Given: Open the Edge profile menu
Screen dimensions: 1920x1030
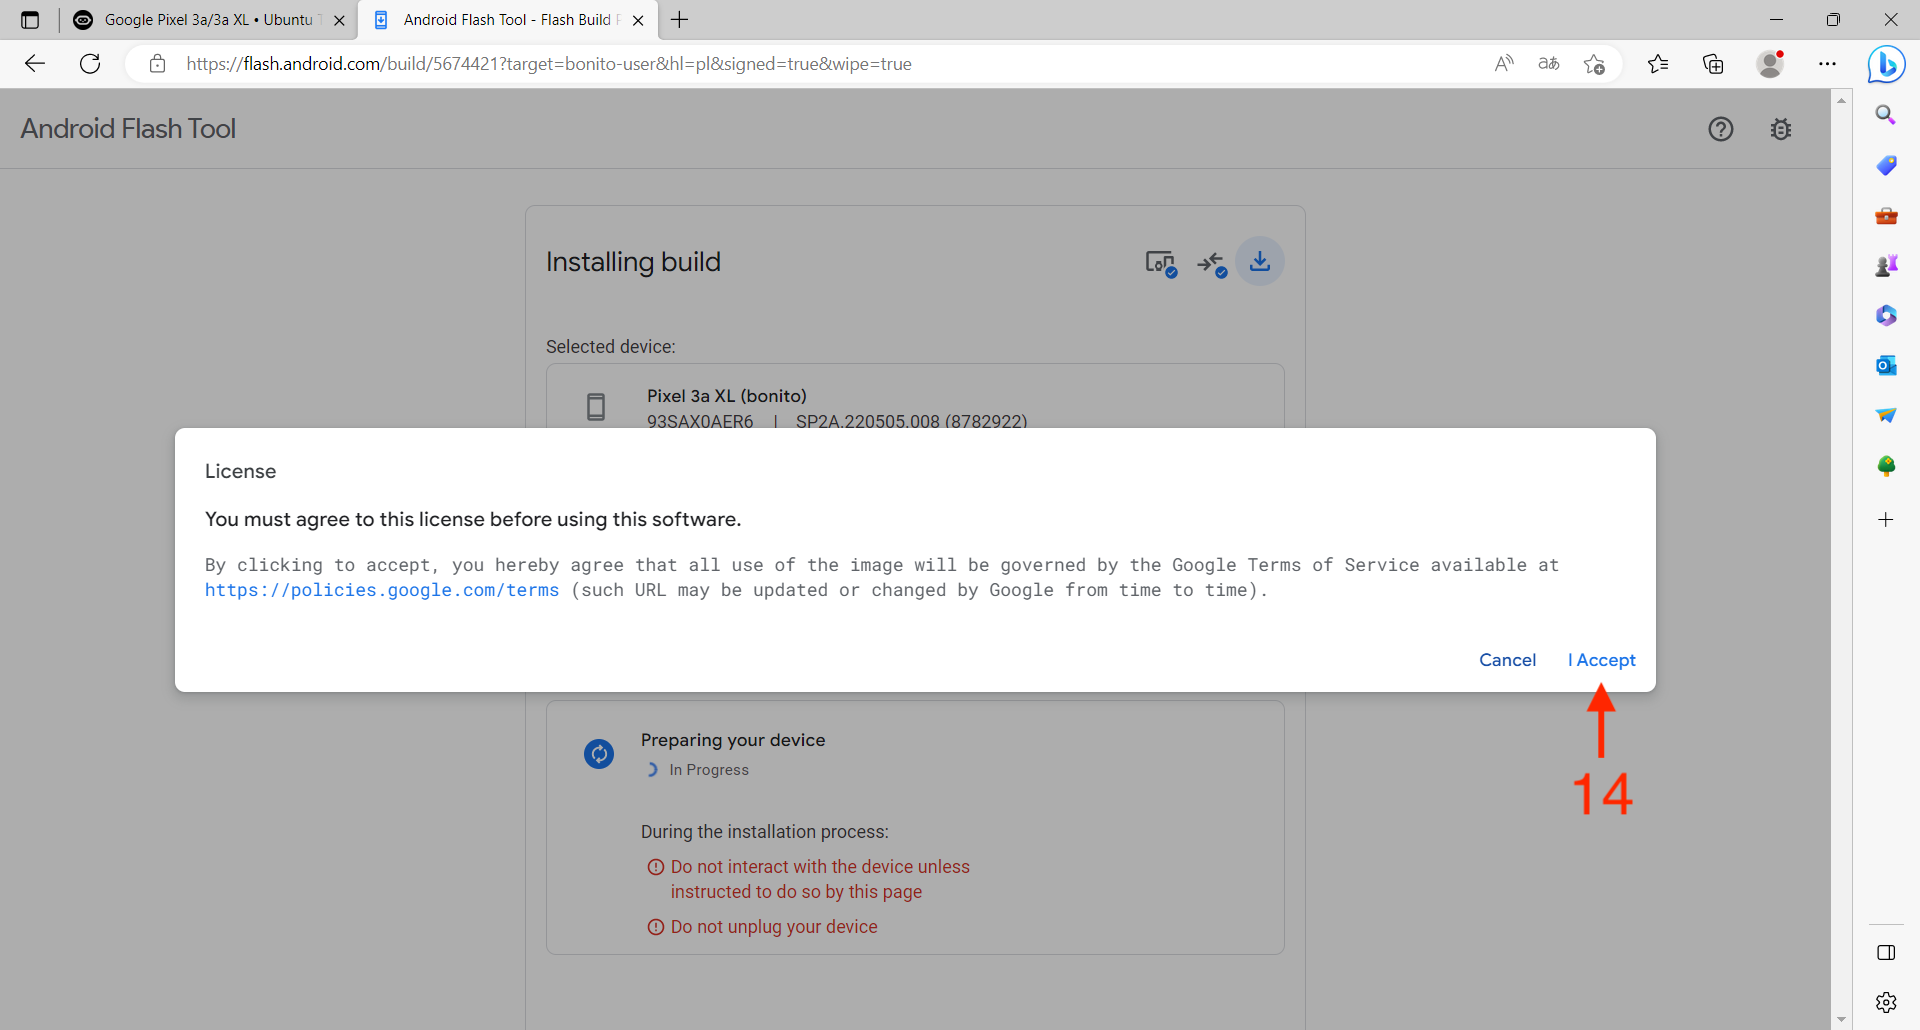Looking at the screenshot, I should click(x=1770, y=64).
